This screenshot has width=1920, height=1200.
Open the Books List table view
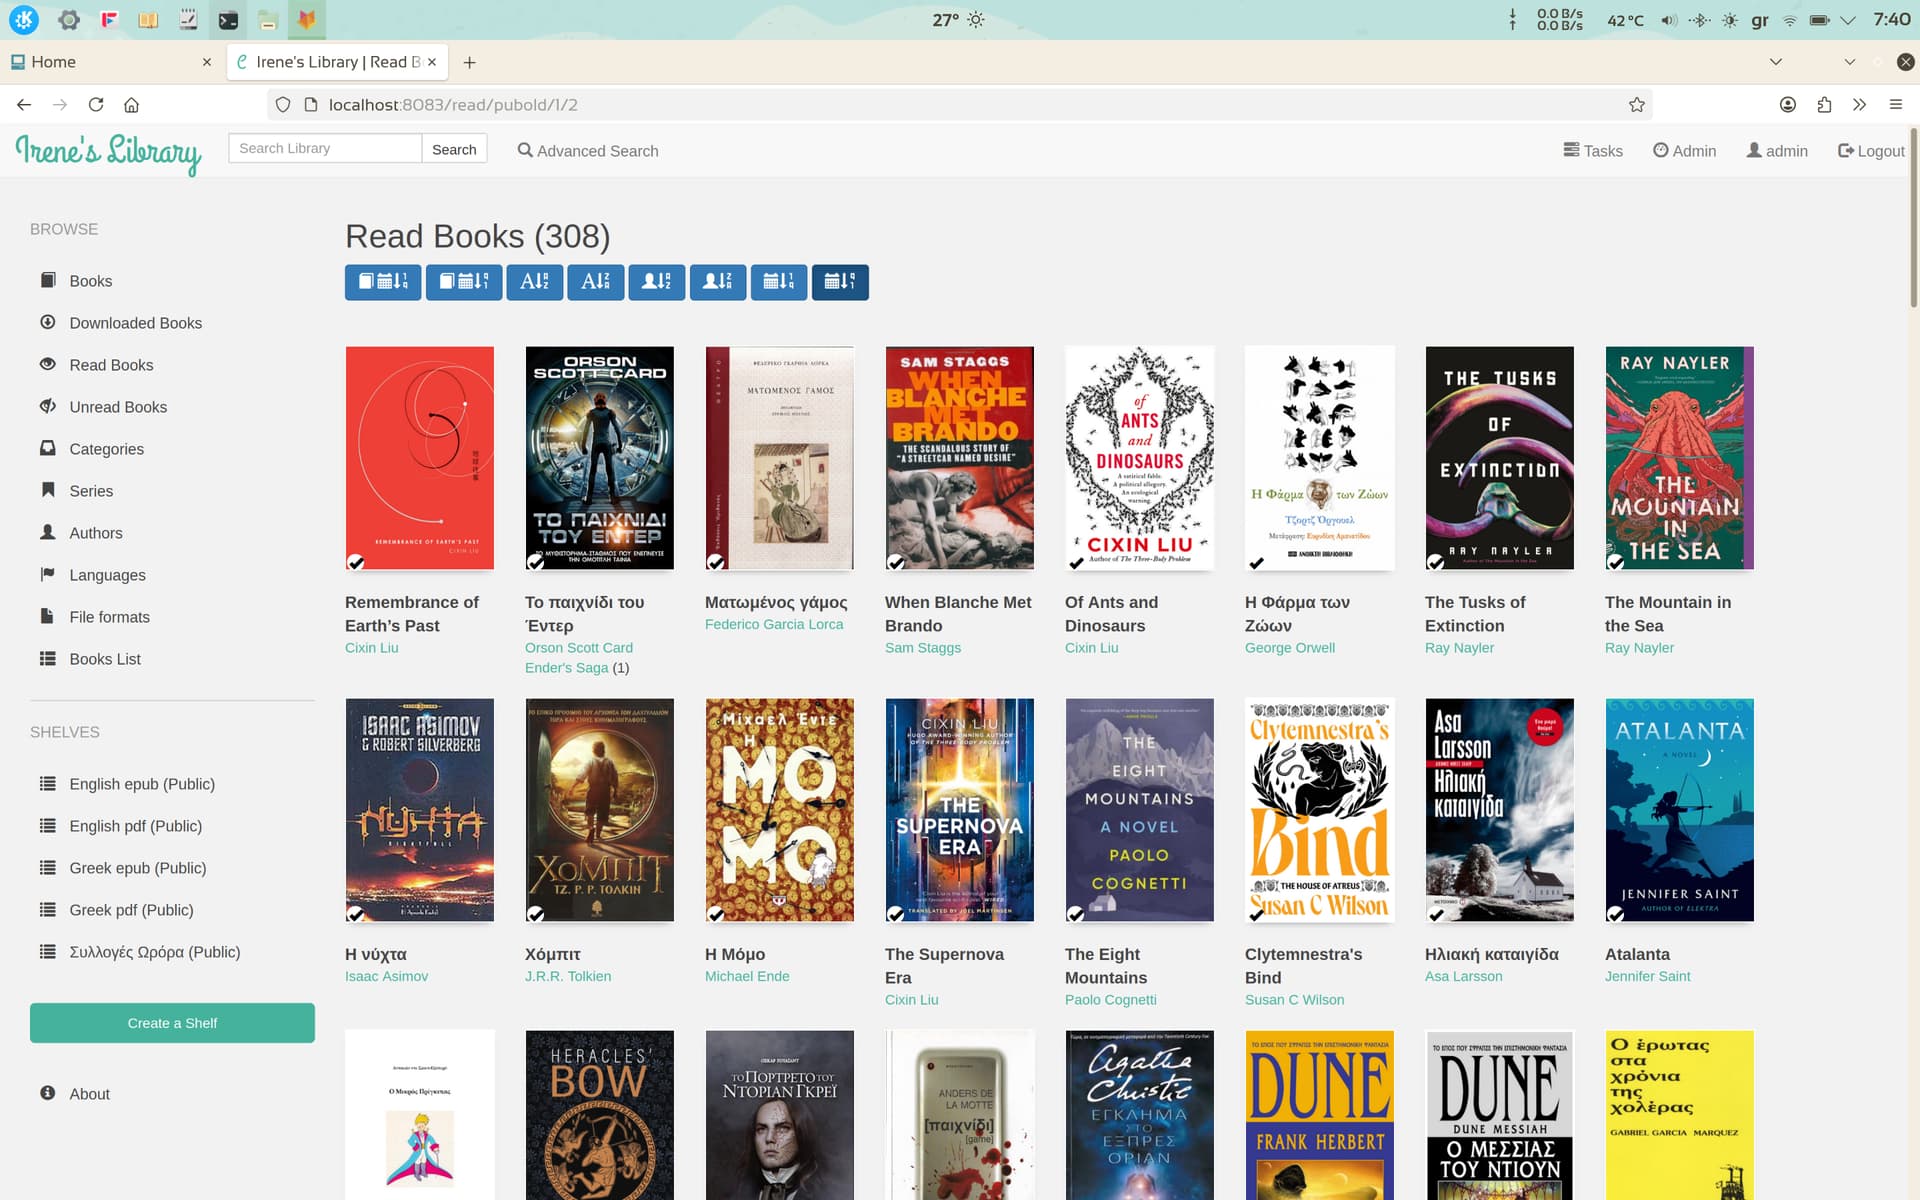click(x=105, y=659)
